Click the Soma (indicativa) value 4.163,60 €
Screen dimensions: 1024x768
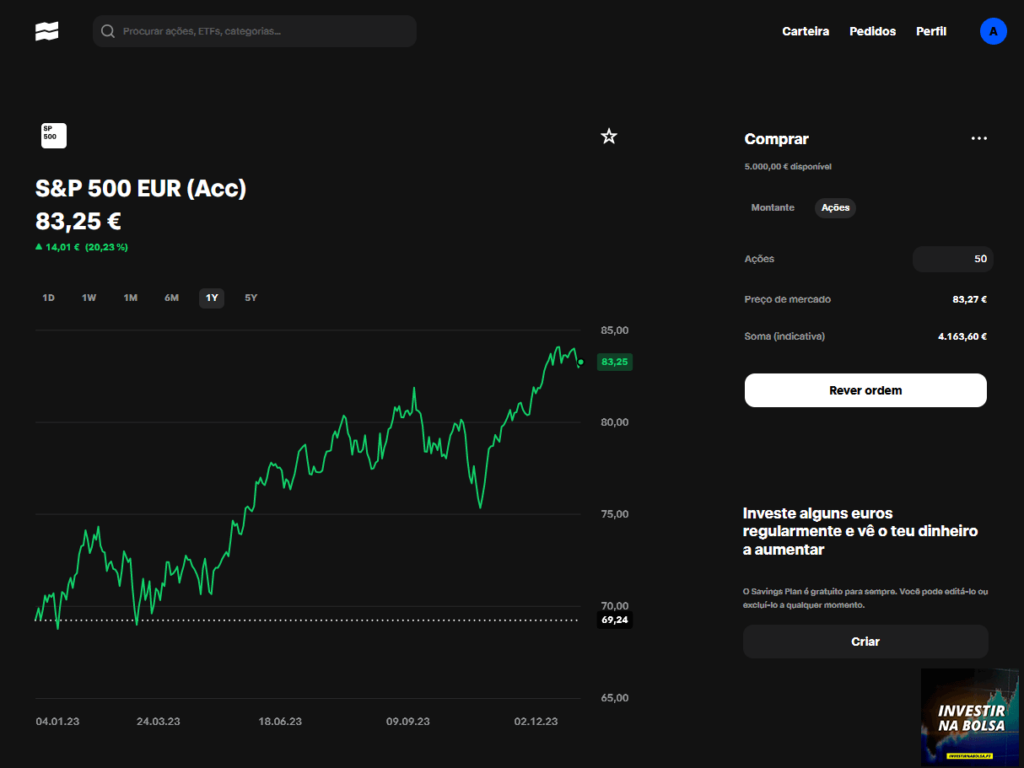tap(962, 336)
